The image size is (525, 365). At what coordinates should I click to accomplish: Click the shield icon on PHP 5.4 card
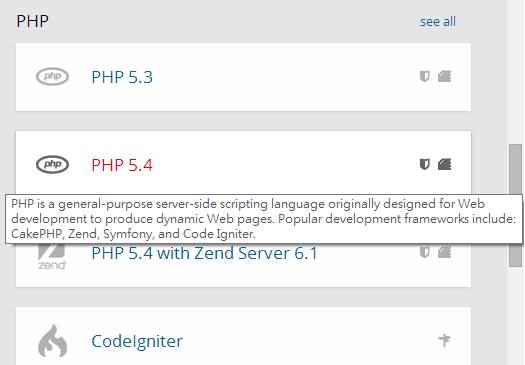point(425,164)
